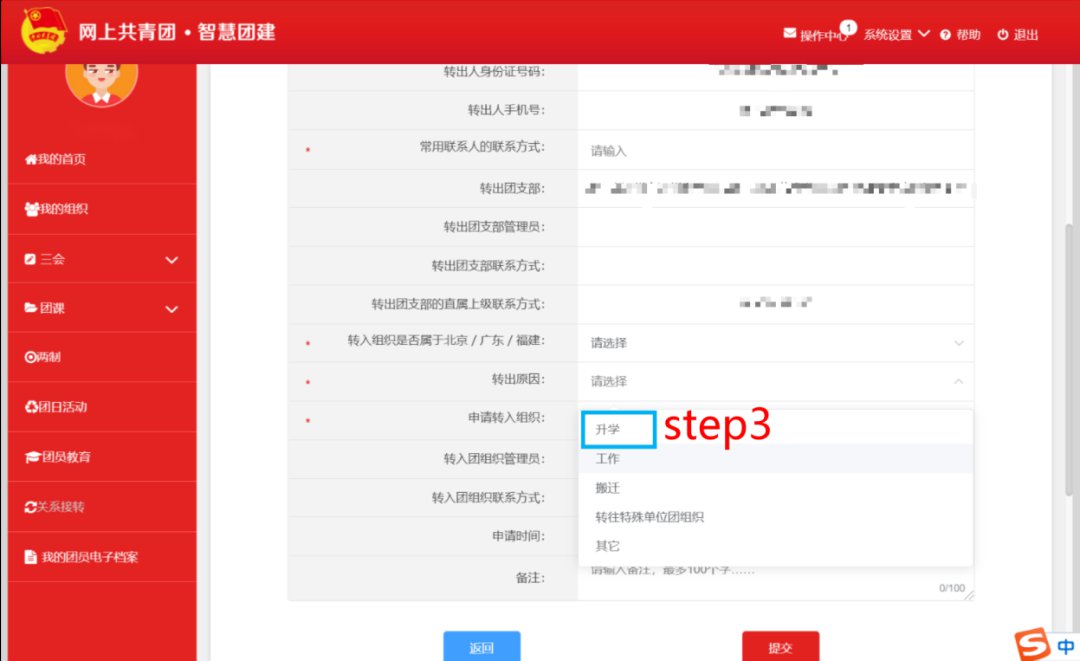Open 我的团员电子档案 sidebar menu

coord(102,556)
